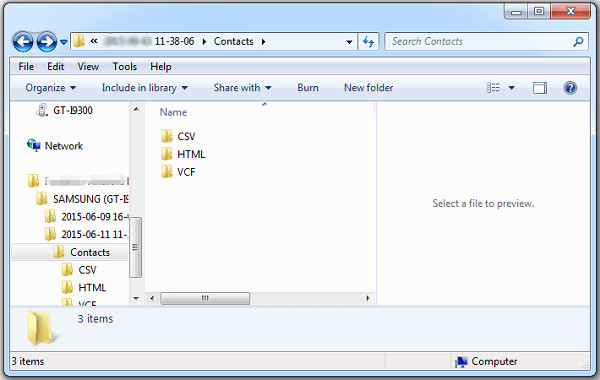Image resolution: width=600 pixels, height=380 pixels.
Task: Select SAMSUNG (GT-I9 folder in tree
Action: tap(82, 199)
